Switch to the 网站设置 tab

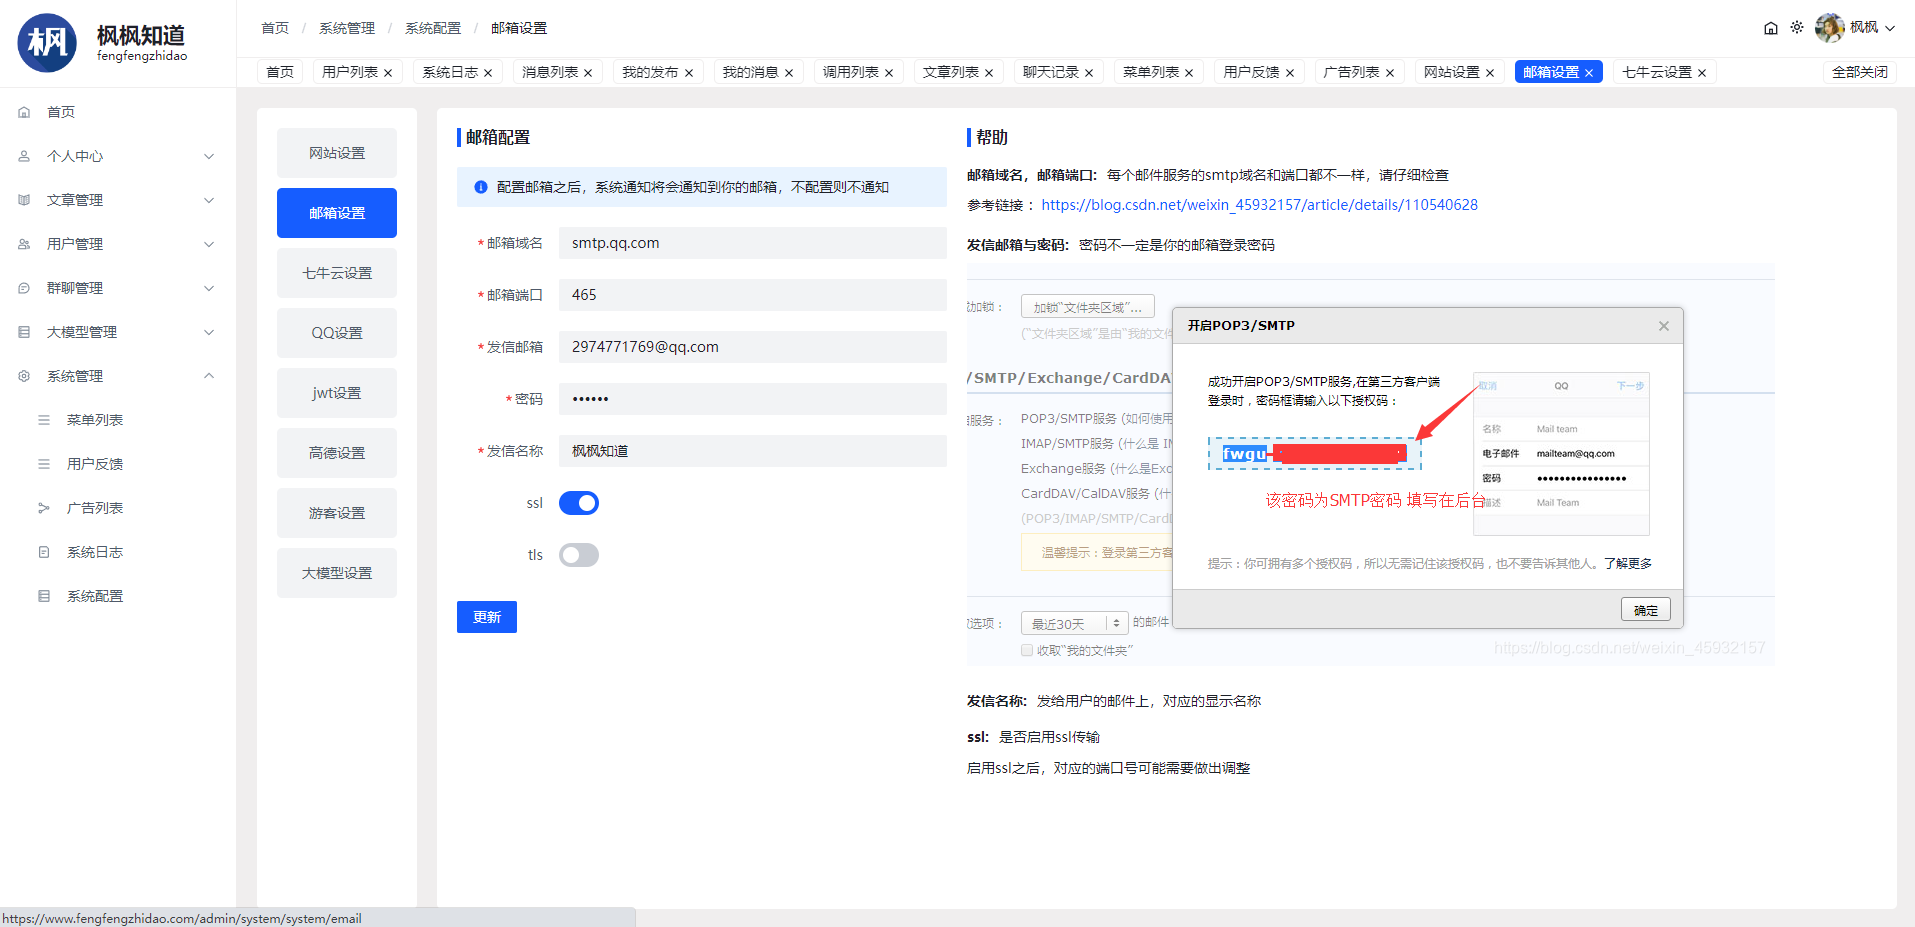[x=1451, y=72]
